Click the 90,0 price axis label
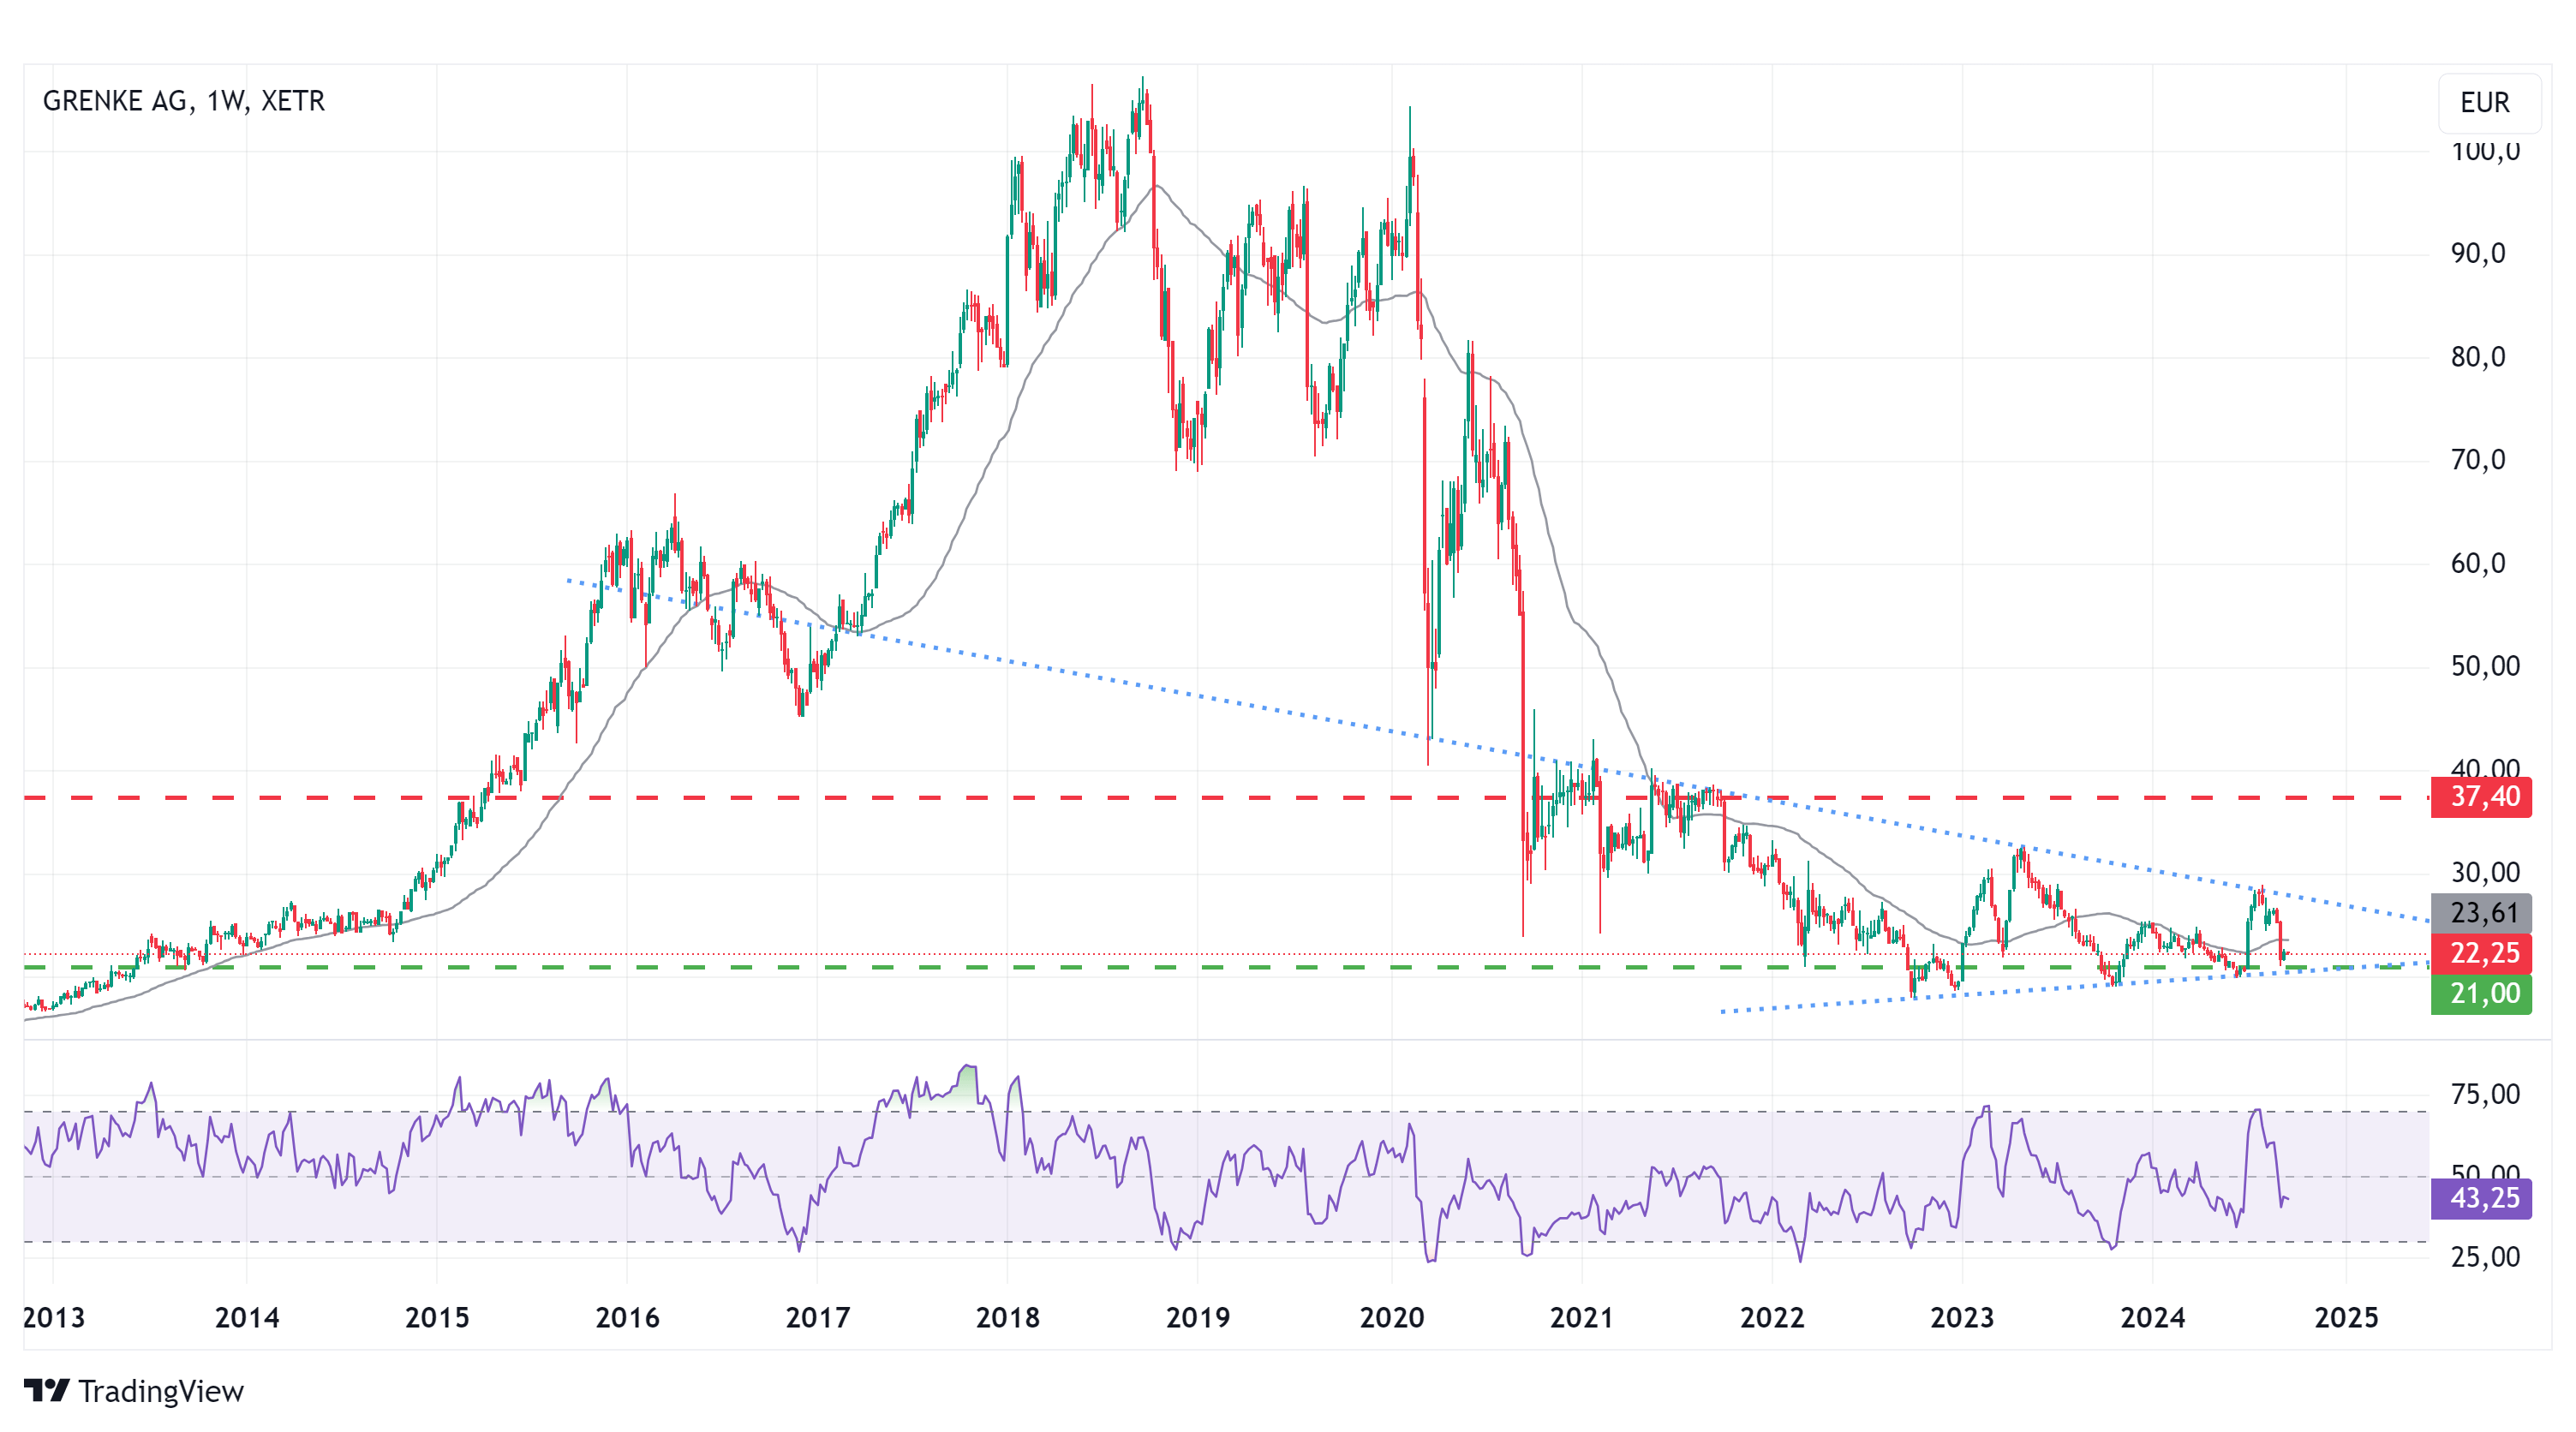 point(2478,254)
